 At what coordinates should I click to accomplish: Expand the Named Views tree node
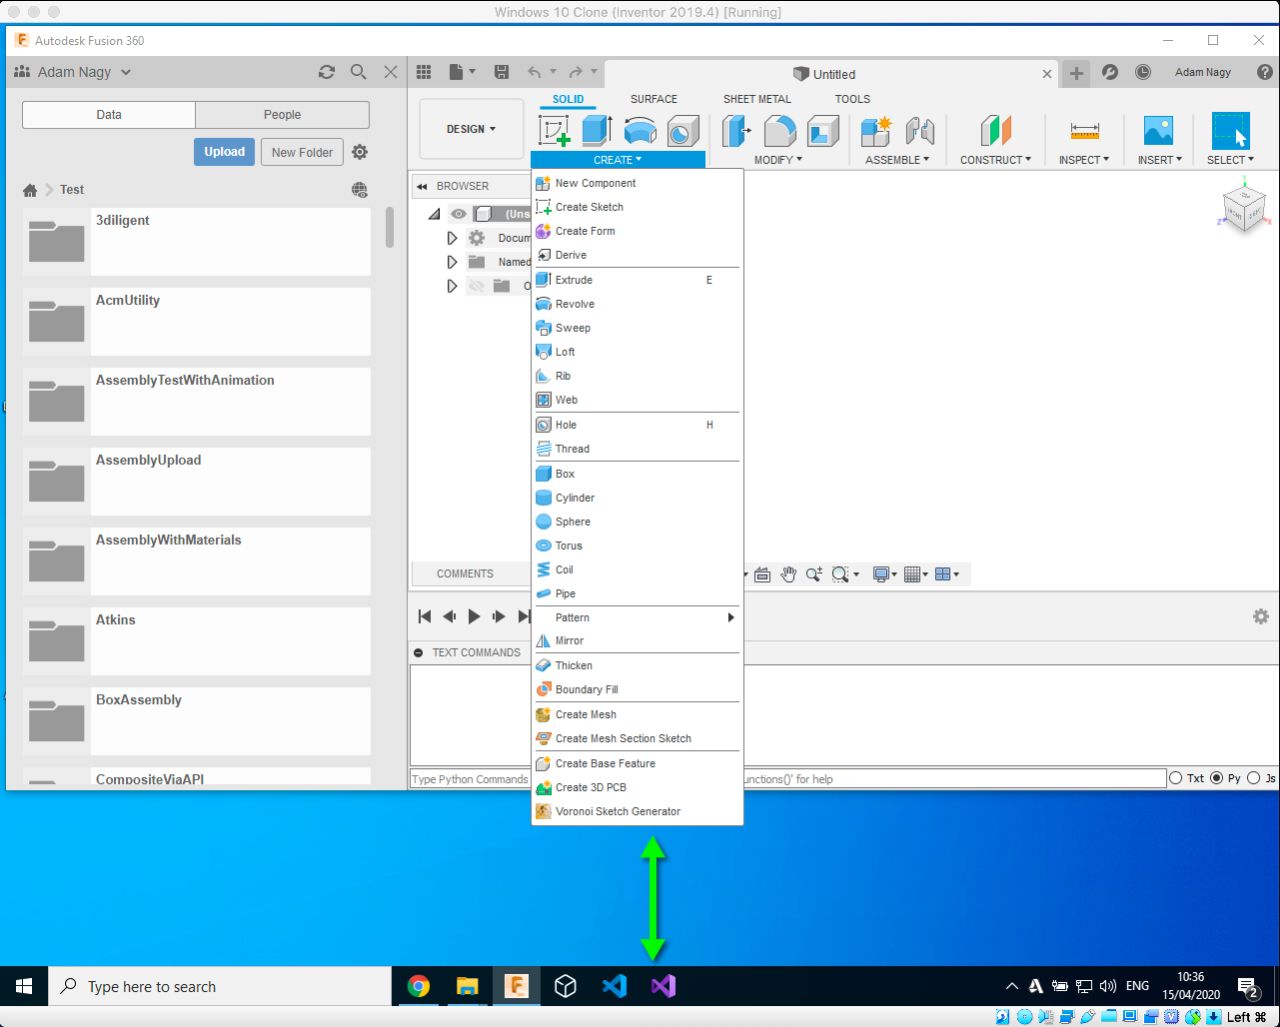pos(452,262)
